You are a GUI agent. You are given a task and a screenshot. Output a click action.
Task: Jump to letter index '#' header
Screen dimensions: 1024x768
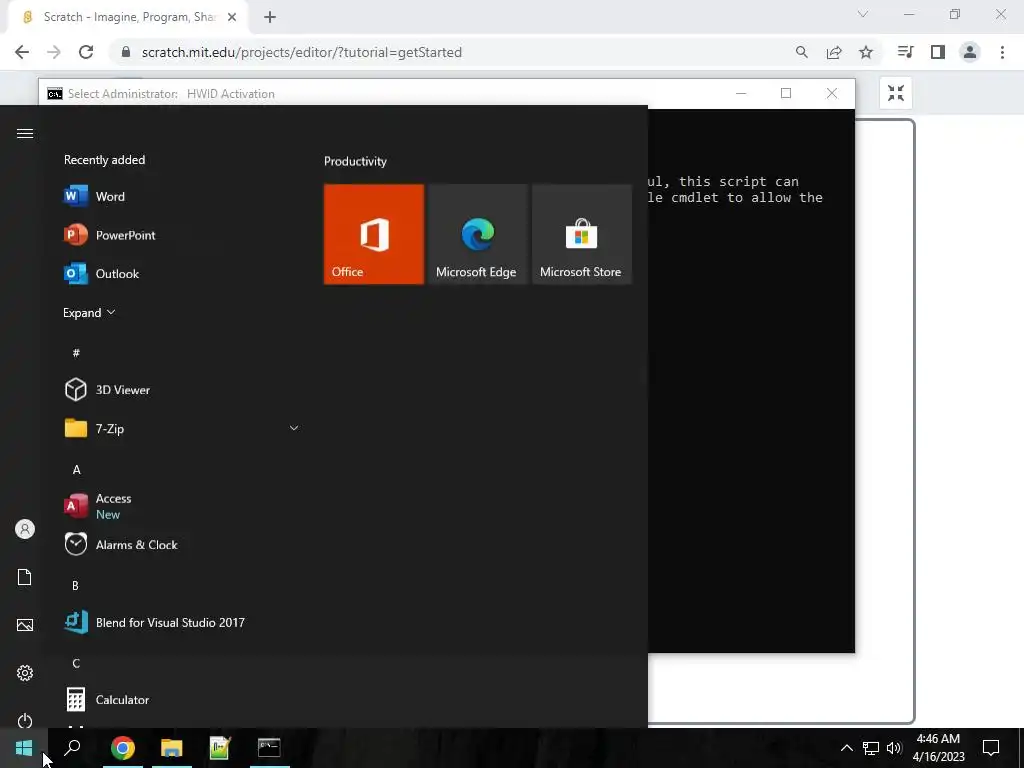[x=76, y=353]
